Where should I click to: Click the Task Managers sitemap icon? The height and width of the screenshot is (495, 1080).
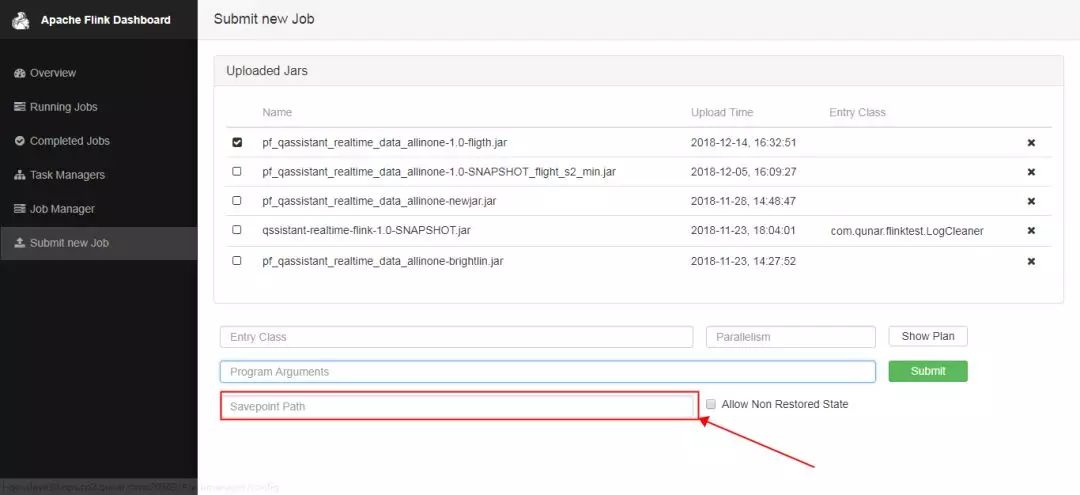click(x=19, y=175)
